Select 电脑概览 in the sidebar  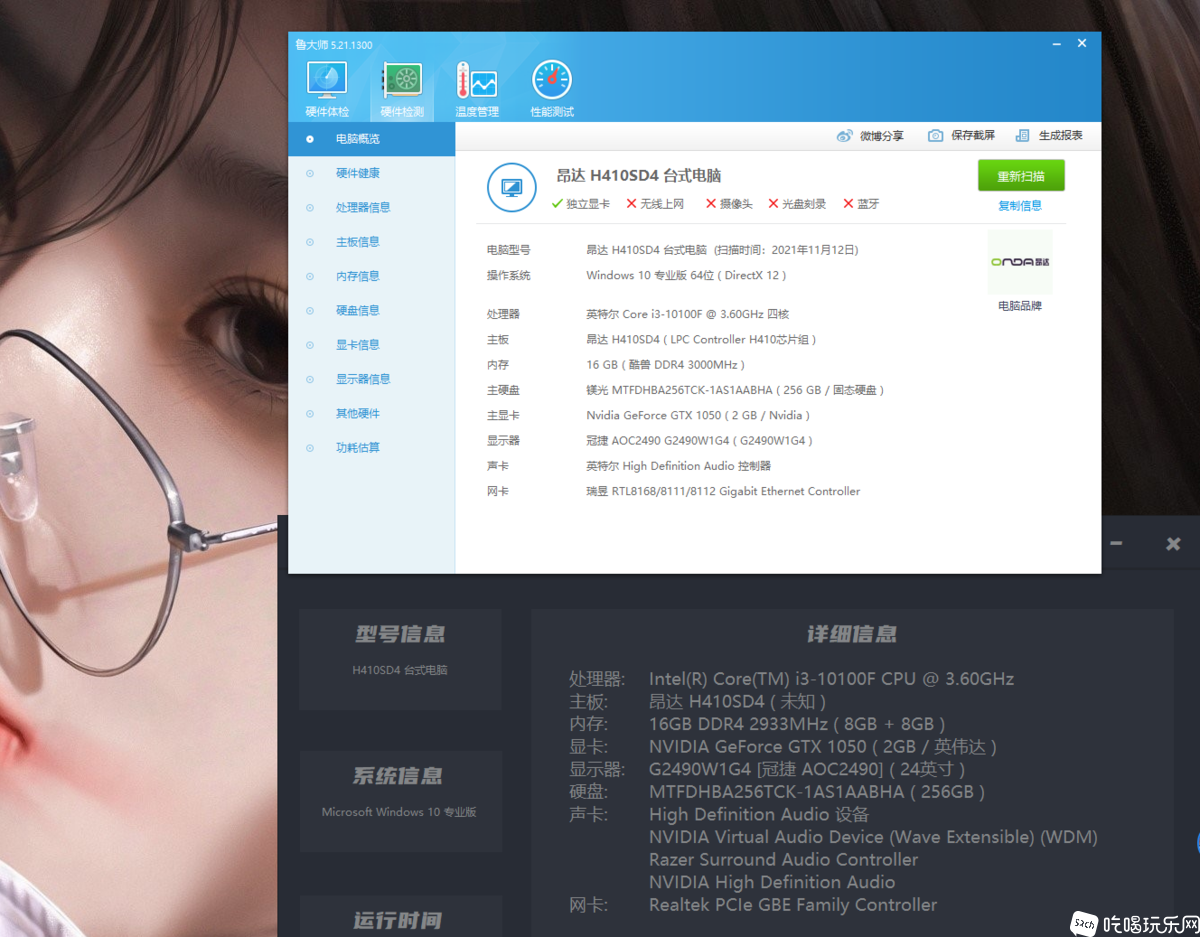click(371, 139)
